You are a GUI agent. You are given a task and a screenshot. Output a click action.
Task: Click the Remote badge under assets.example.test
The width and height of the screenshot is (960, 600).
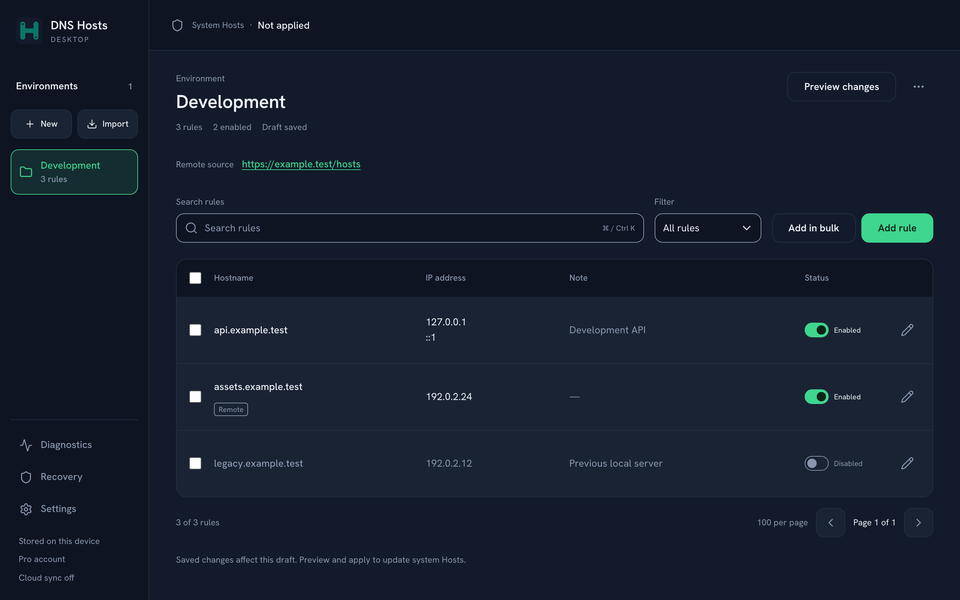pyautogui.click(x=231, y=410)
